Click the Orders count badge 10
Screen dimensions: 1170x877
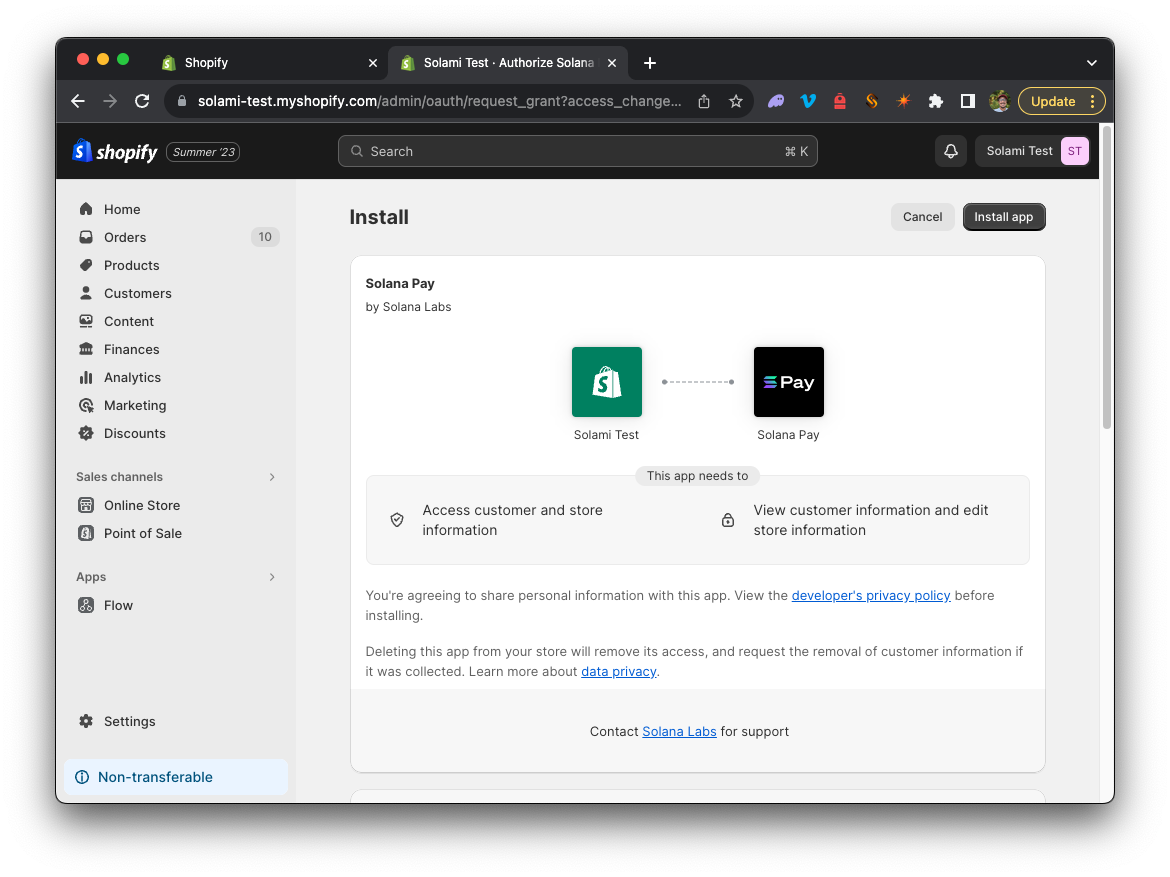(265, 237)
